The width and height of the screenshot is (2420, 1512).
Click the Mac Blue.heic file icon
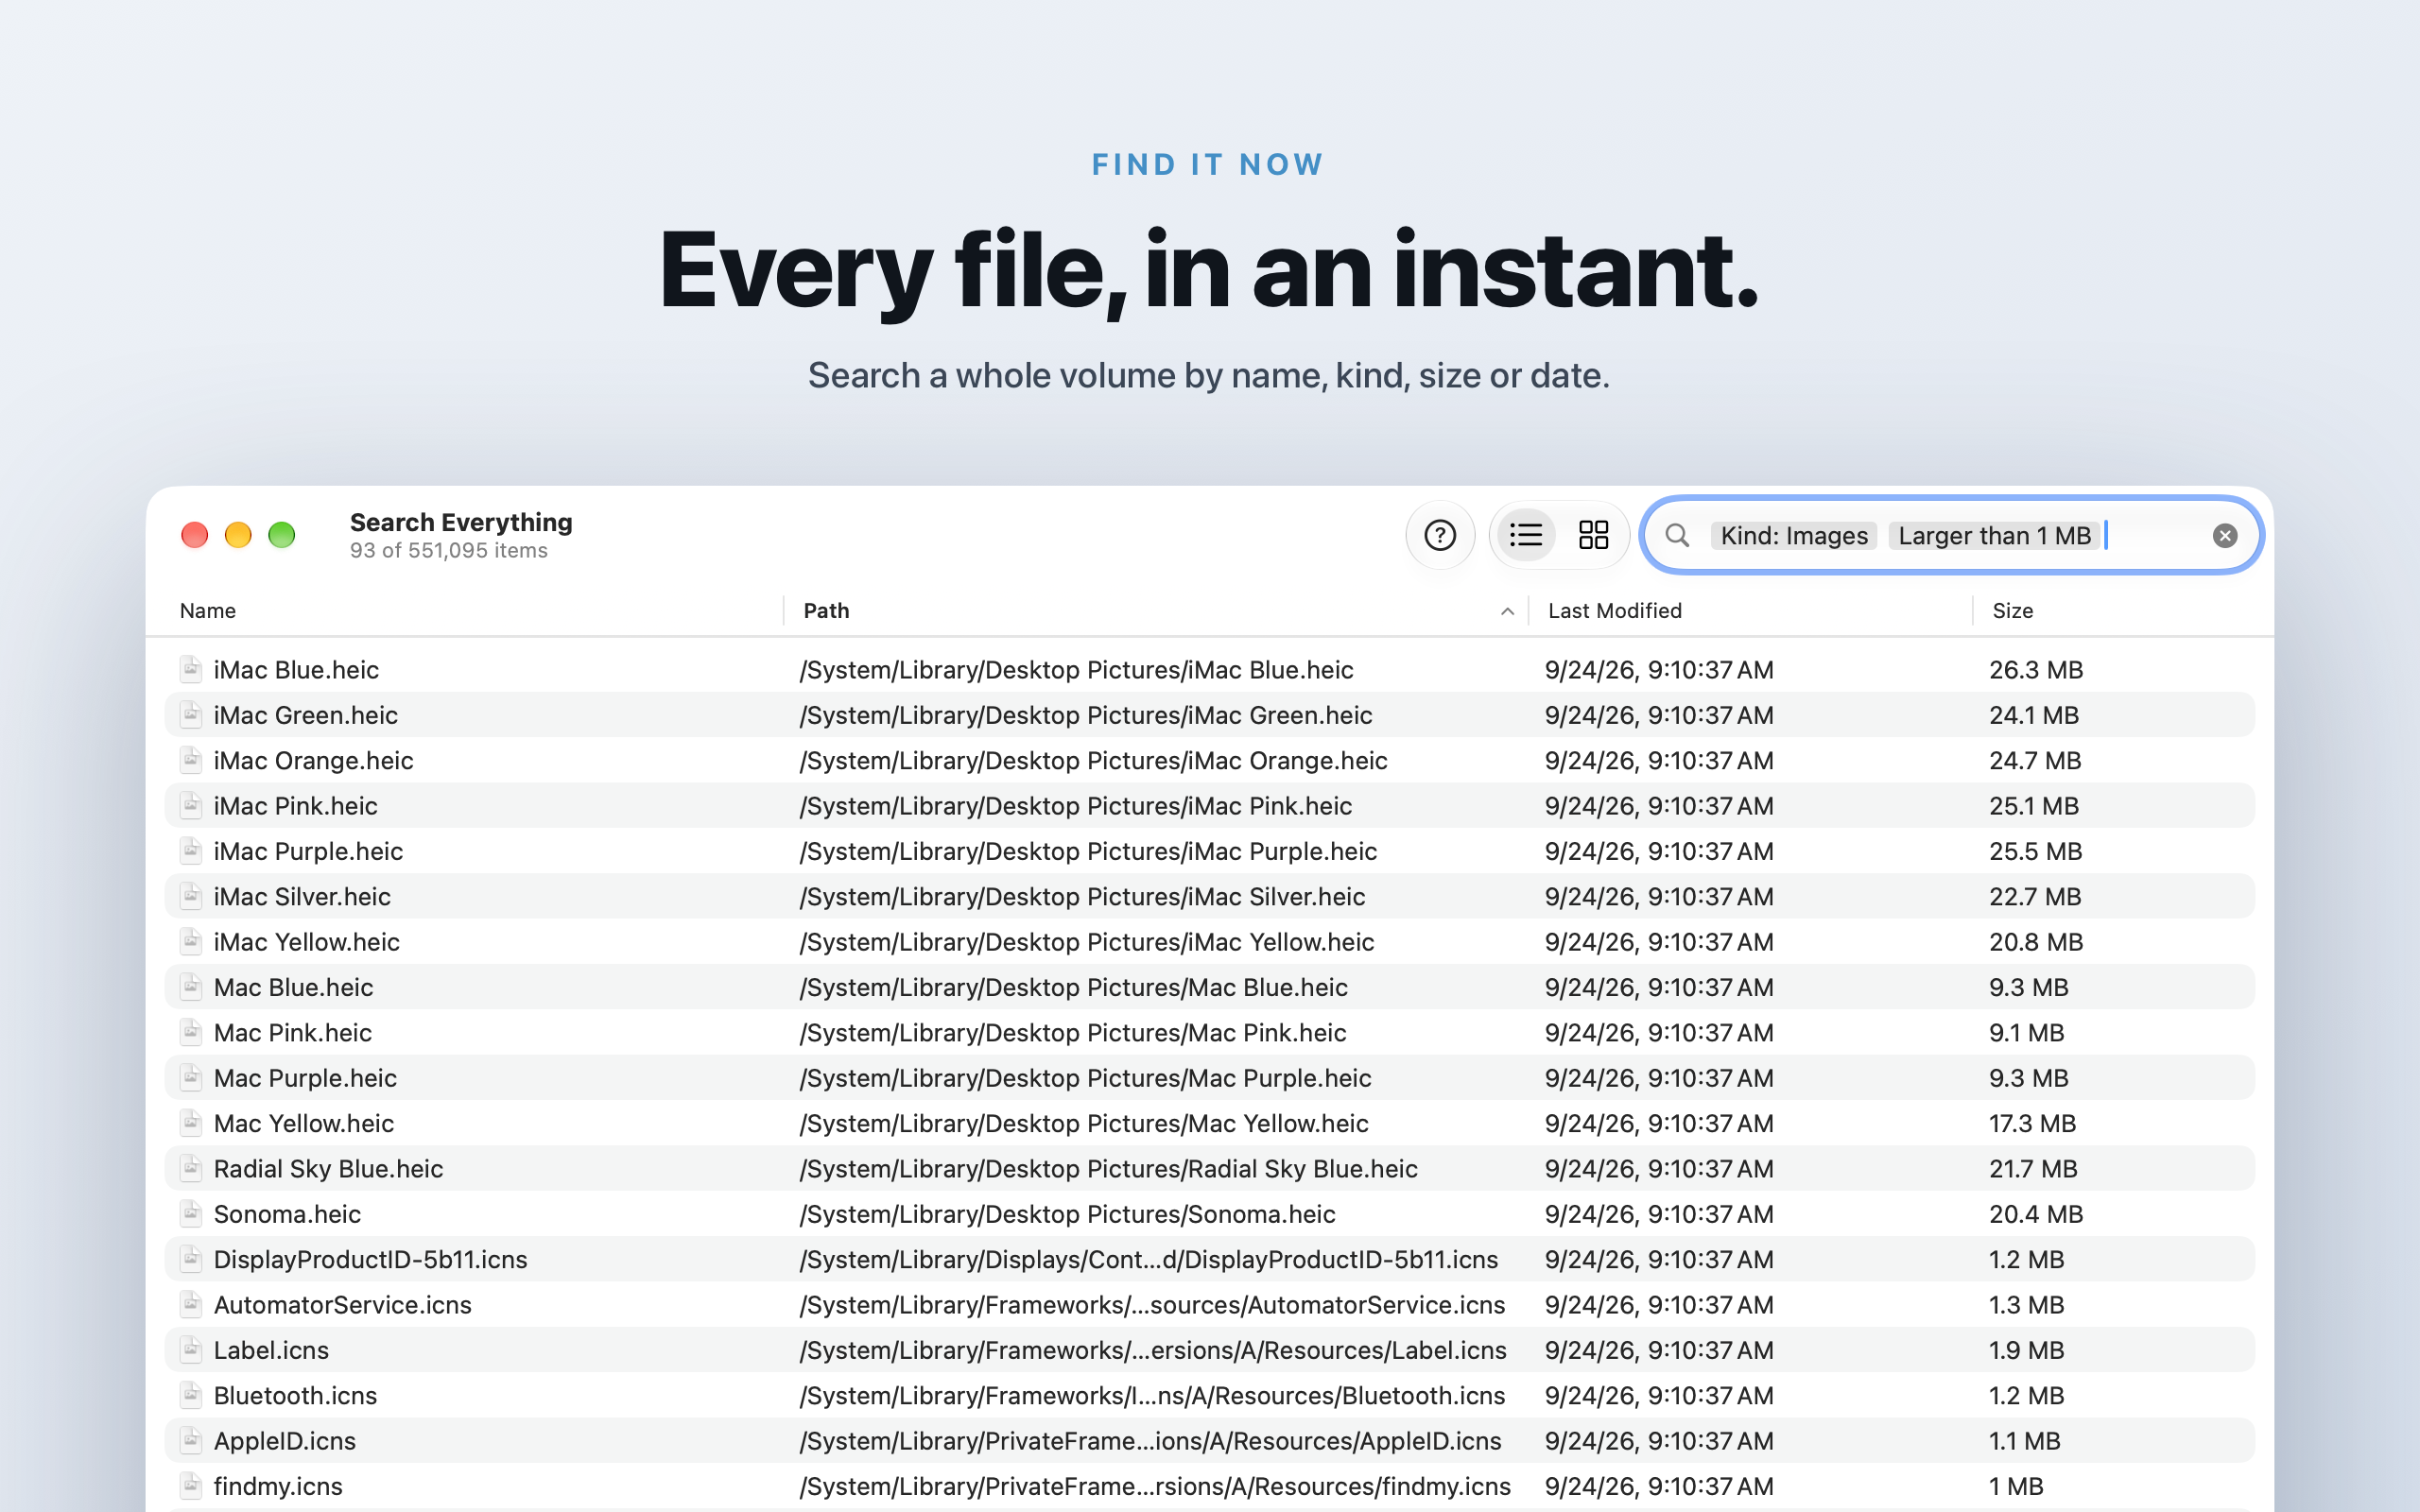coord(191,987)
